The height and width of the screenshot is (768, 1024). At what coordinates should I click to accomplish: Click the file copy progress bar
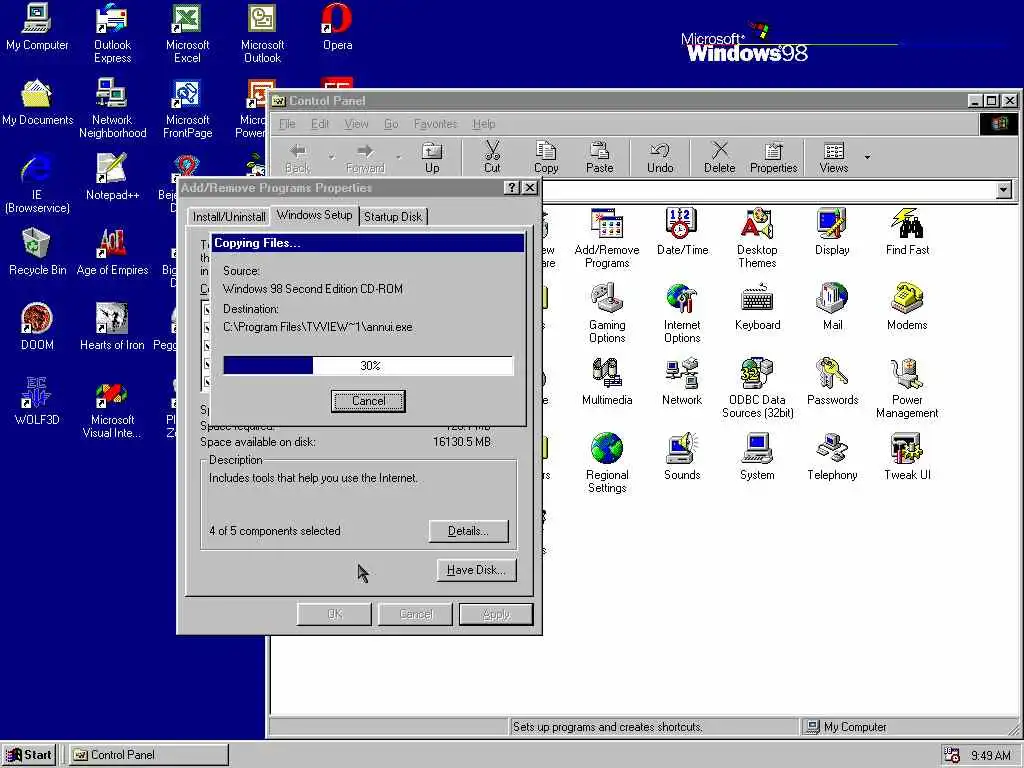[x=368, y=366]
